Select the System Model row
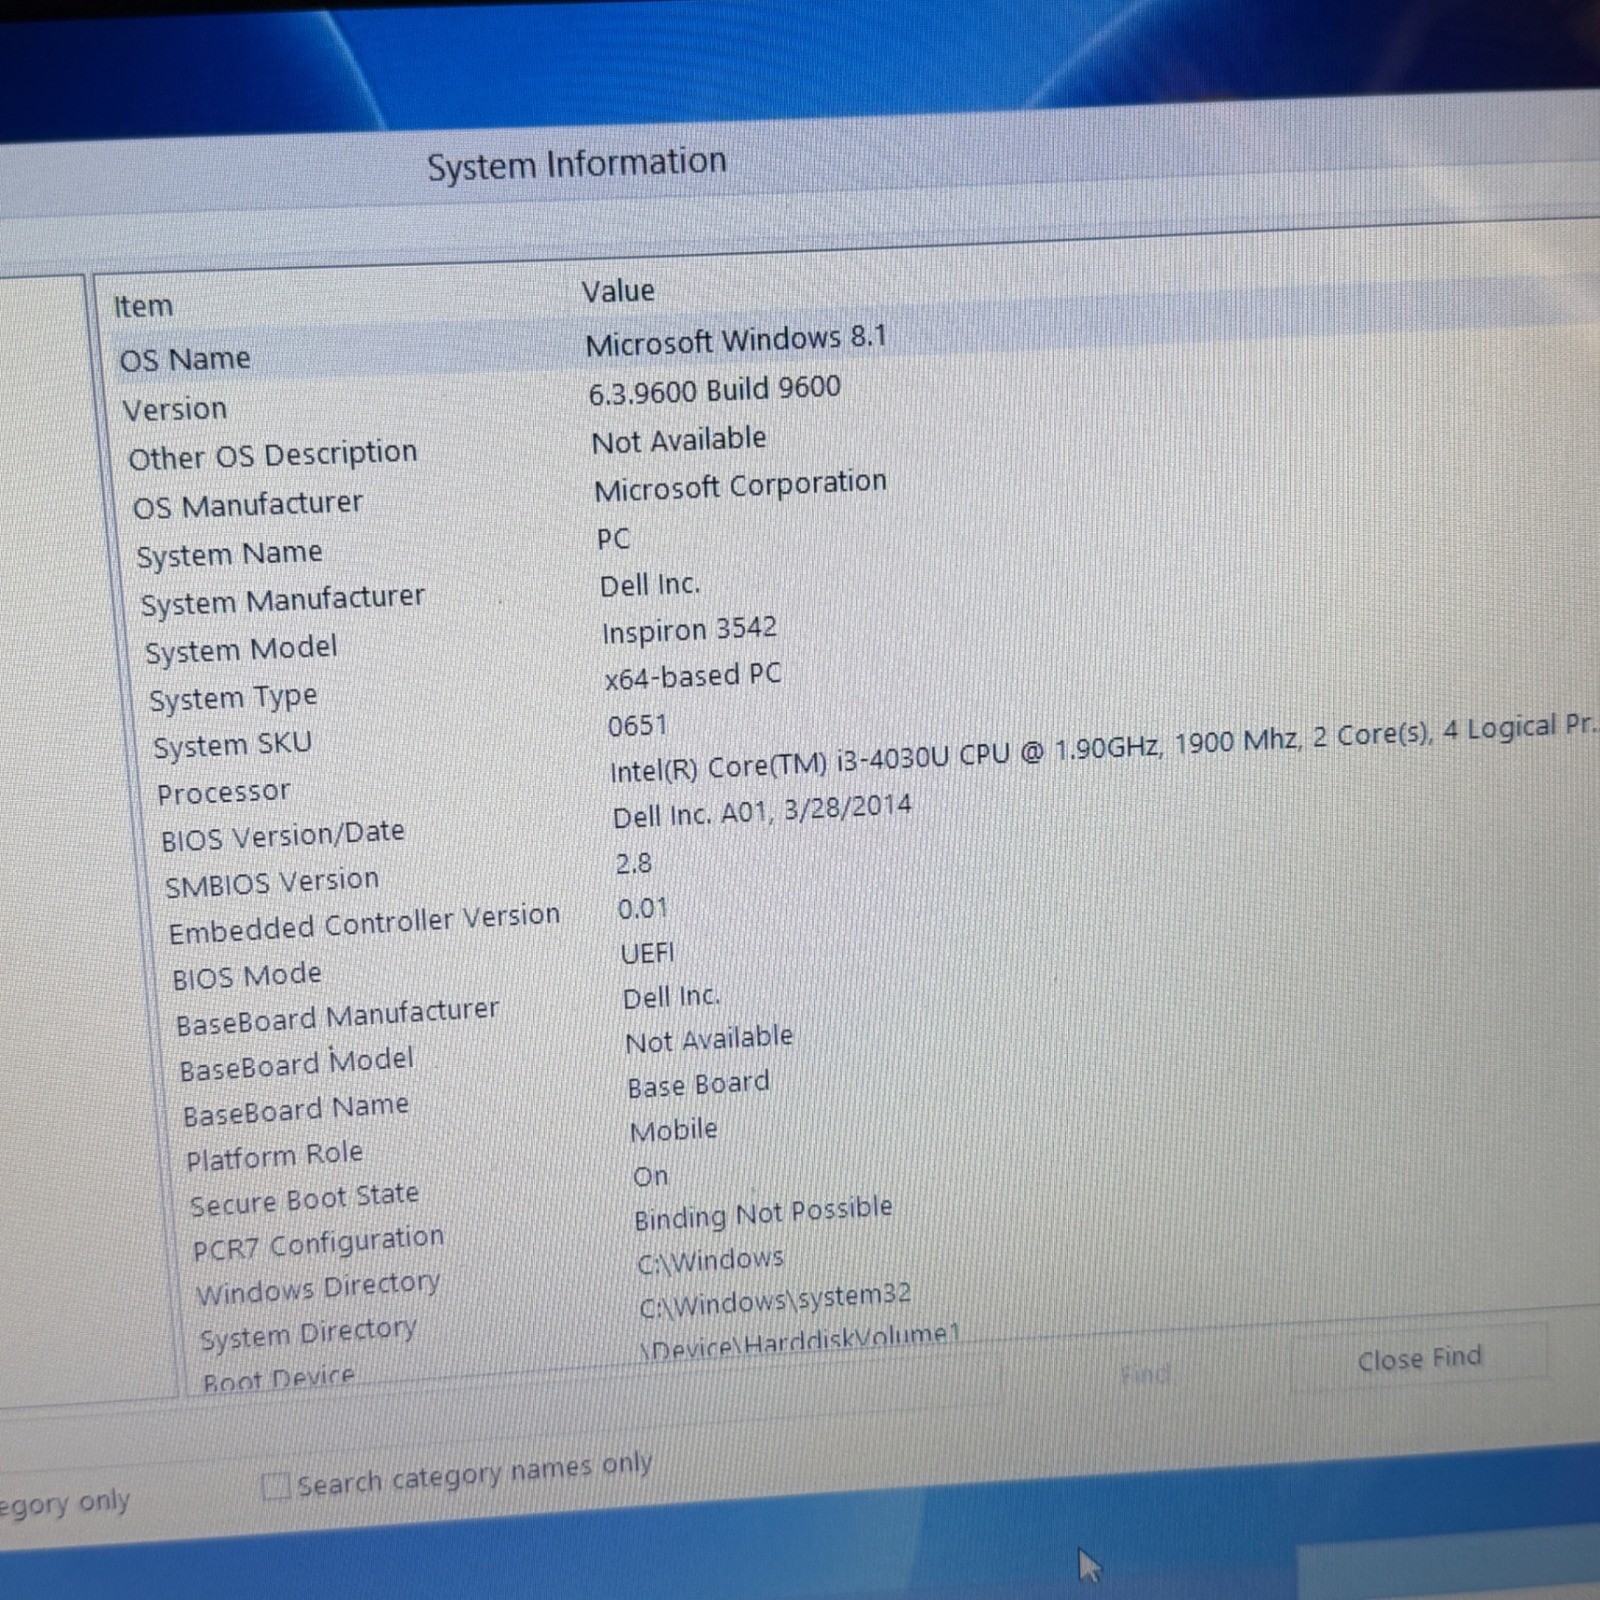1600x1600 pixels. point(241,650)
